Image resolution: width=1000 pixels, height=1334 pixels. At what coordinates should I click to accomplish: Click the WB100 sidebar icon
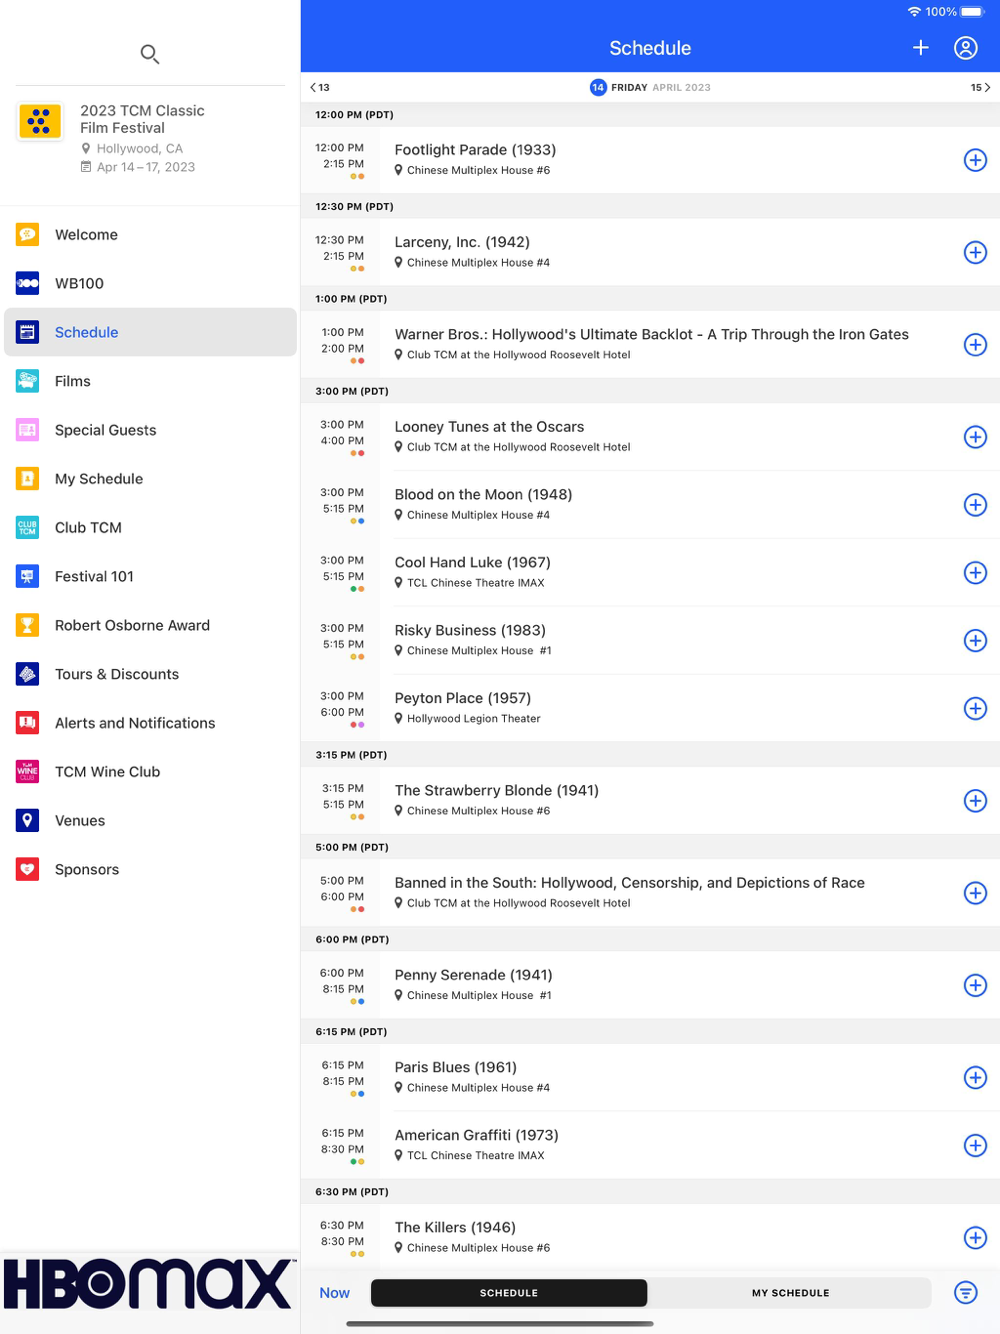pyautogui.click(x=28, y=283)
